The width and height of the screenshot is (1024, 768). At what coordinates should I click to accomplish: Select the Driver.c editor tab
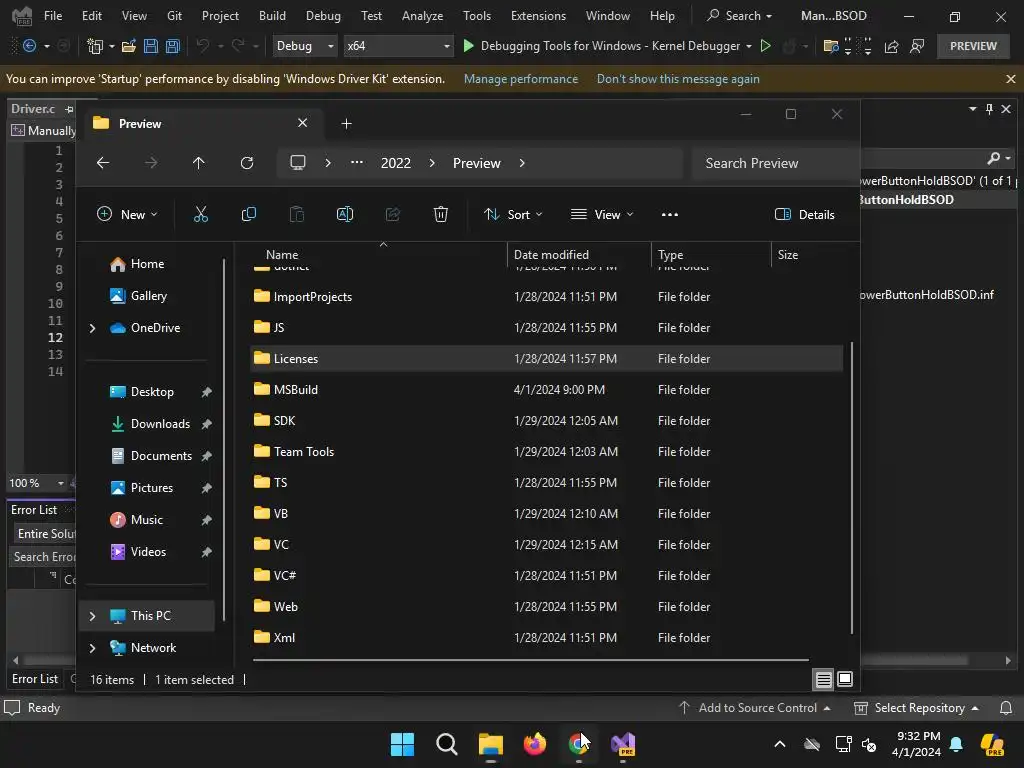[x=33, y=109]
